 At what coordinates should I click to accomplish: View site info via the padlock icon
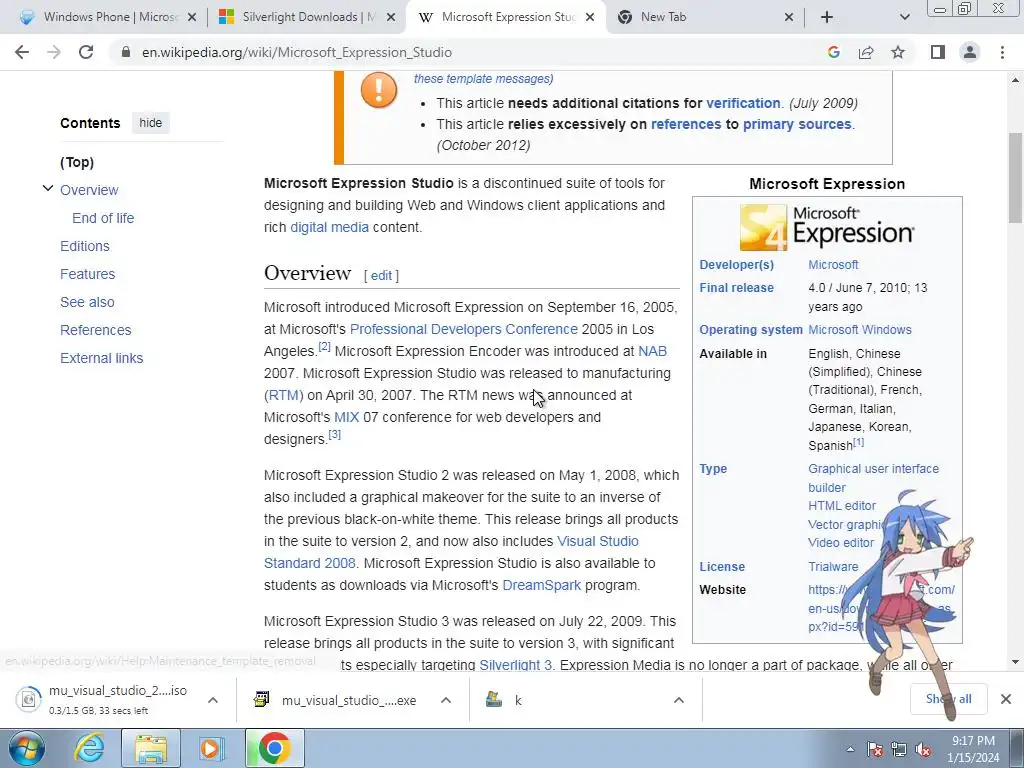(x=126, y=52)
